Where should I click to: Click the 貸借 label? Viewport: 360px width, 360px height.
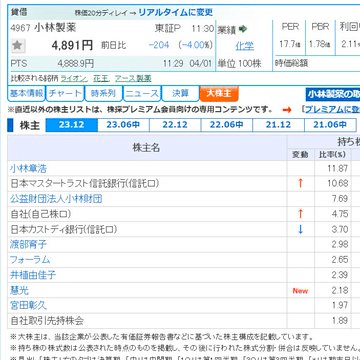pyautogui.click(x=19, y=12)
